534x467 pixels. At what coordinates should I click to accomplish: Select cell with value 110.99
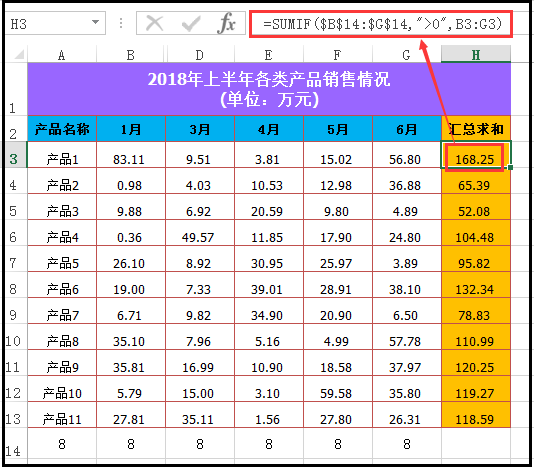pos(476,337)
